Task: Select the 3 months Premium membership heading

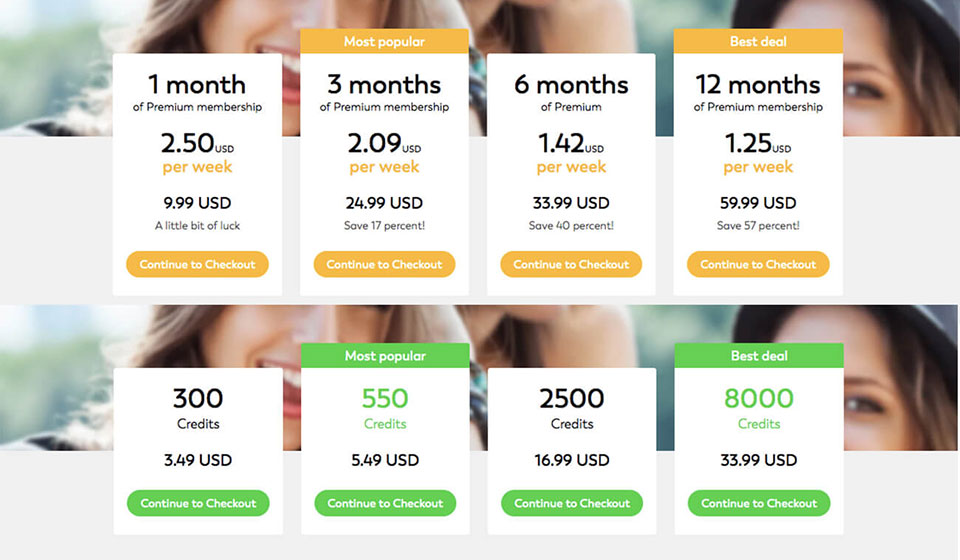Action: click(x=384, y=85)
